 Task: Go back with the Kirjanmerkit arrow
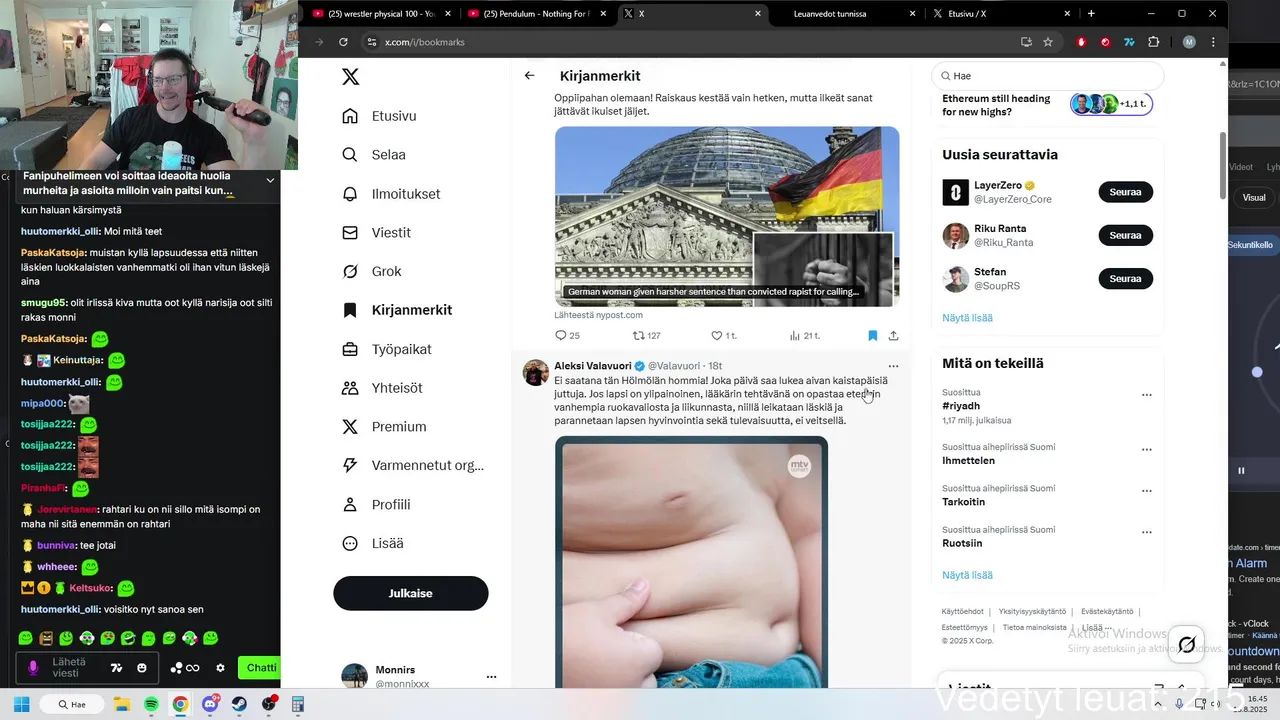click(x=529, y=76)
